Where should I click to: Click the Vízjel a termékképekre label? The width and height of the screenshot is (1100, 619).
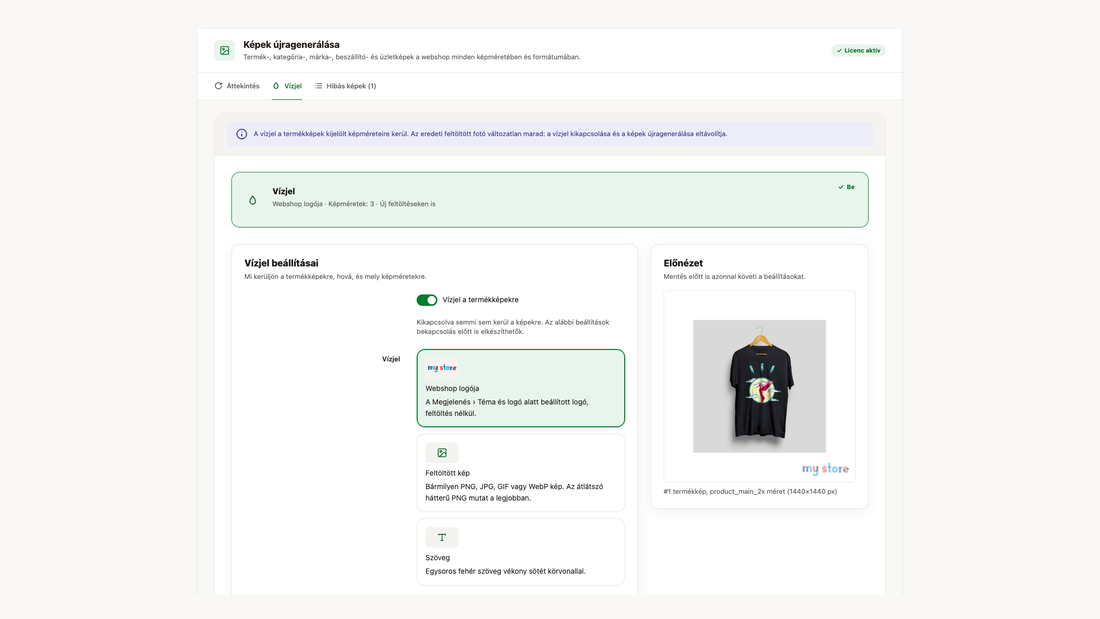481,300
